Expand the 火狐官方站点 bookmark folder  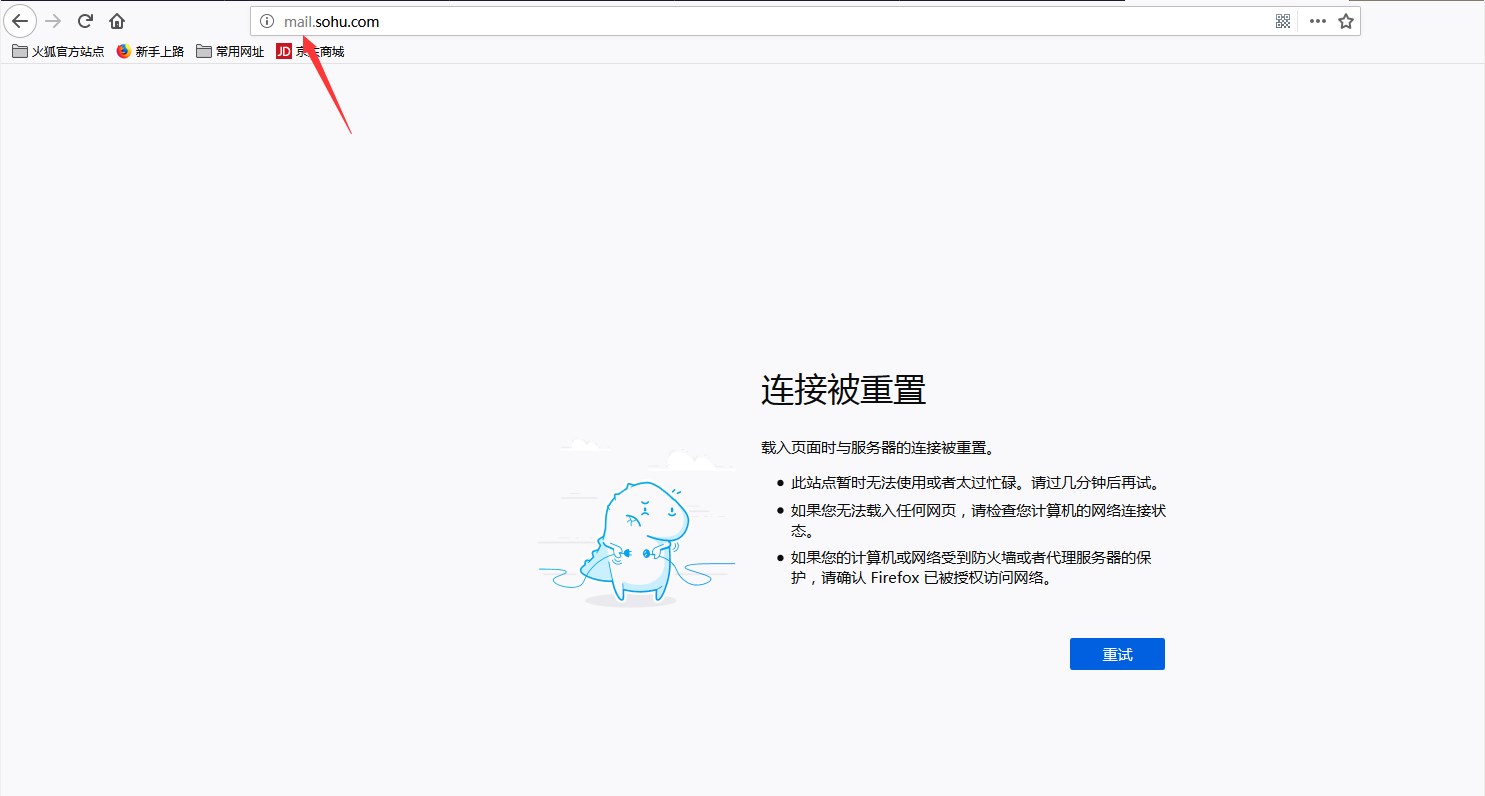point(58,51)
